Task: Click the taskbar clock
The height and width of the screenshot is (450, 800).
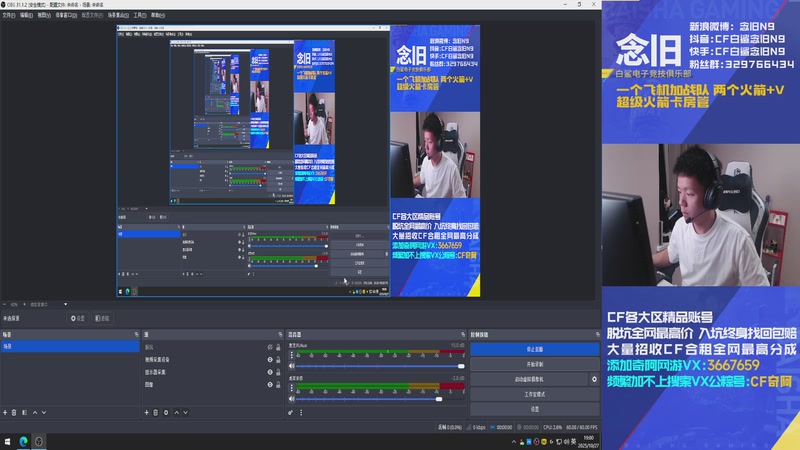Action: pyautogui.click(x=588, y=442)
